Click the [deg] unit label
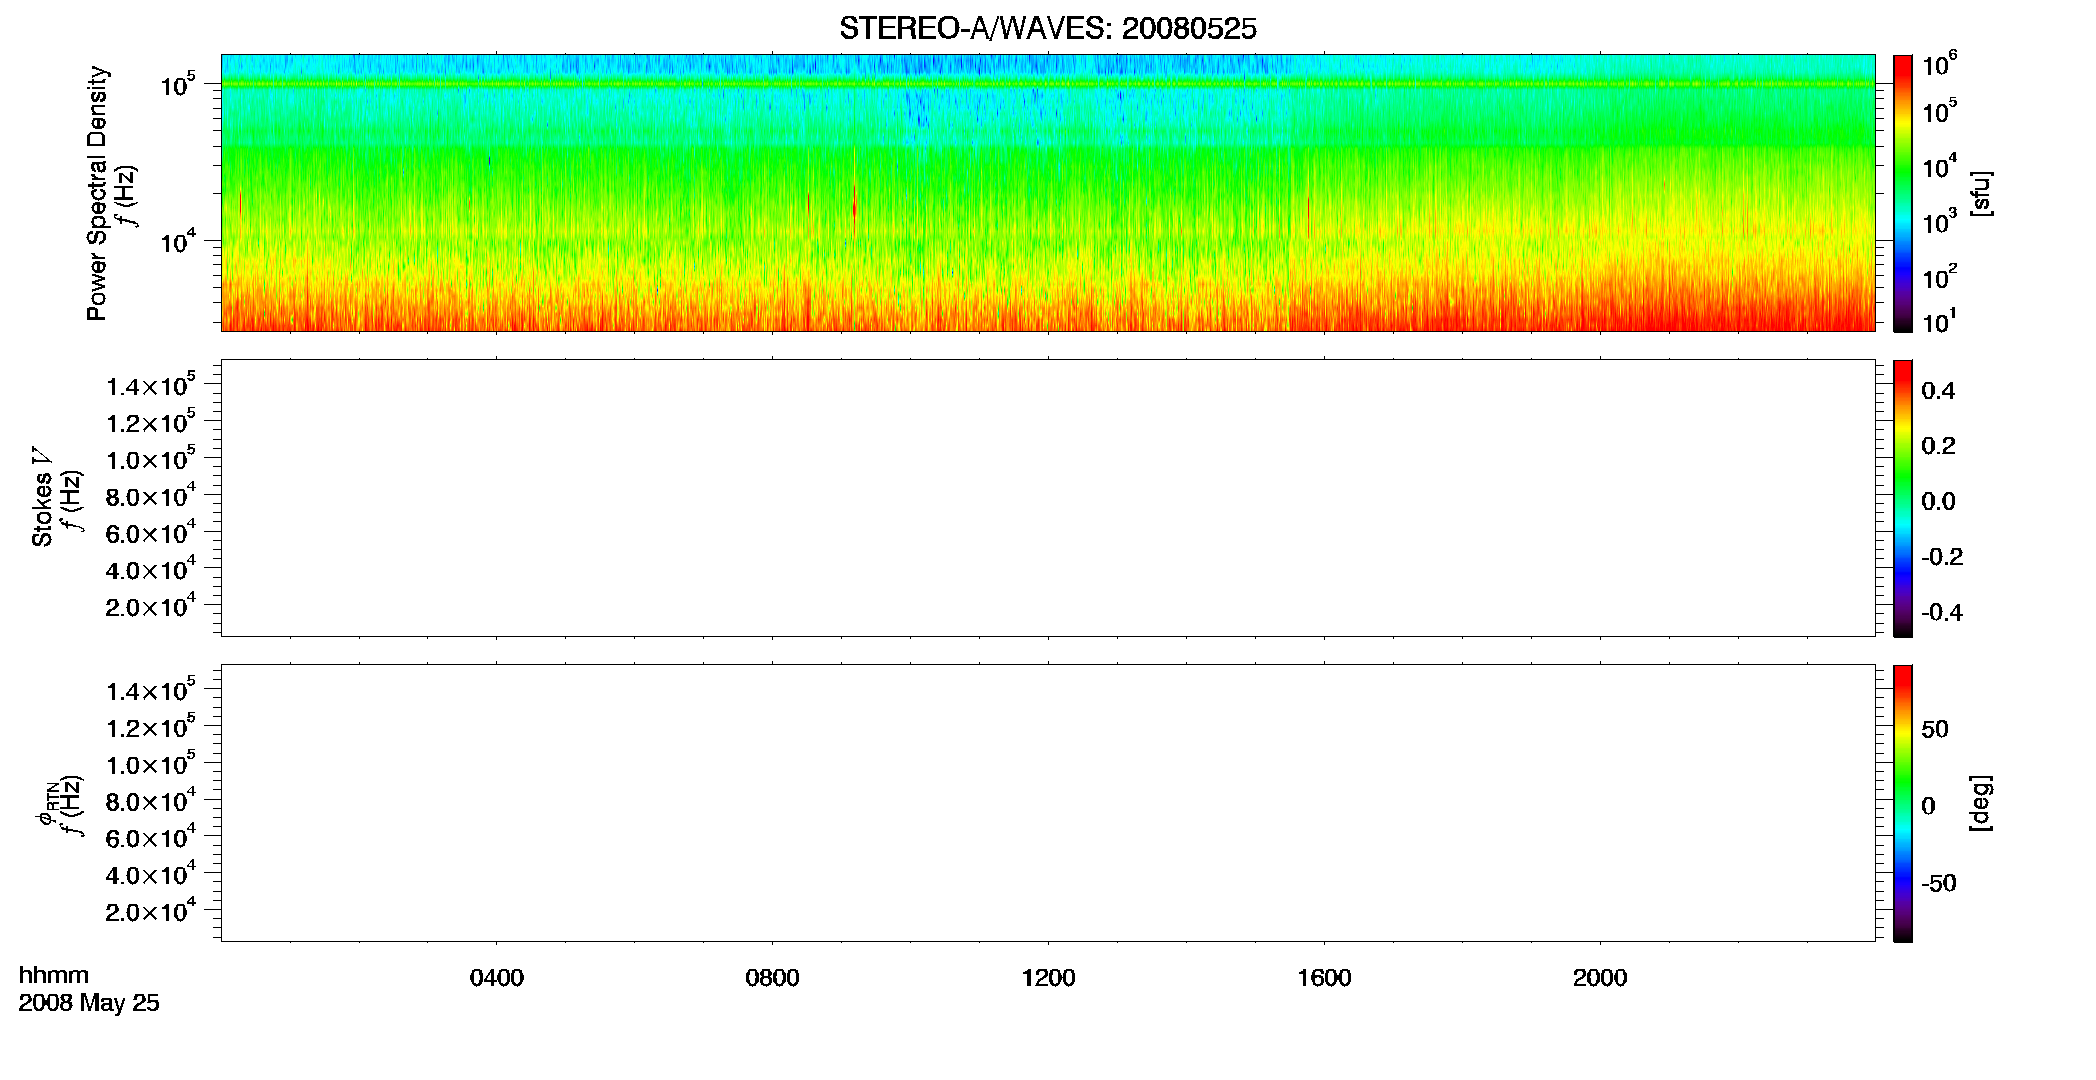Viewport: 2096px width, 1080px height. tap(1980, 803)
